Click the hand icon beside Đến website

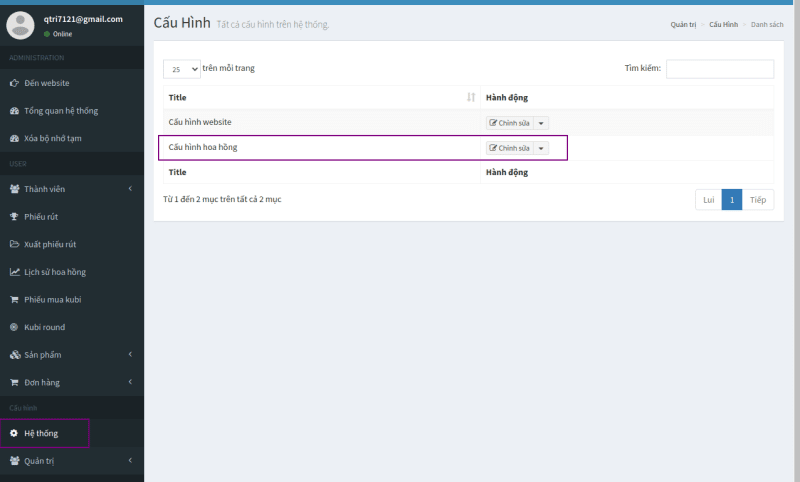coord(14,83)
